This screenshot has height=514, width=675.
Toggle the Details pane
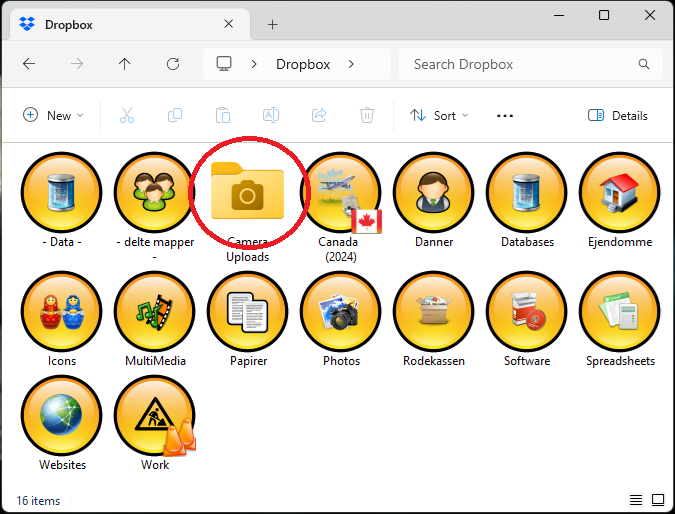point(618,115)
